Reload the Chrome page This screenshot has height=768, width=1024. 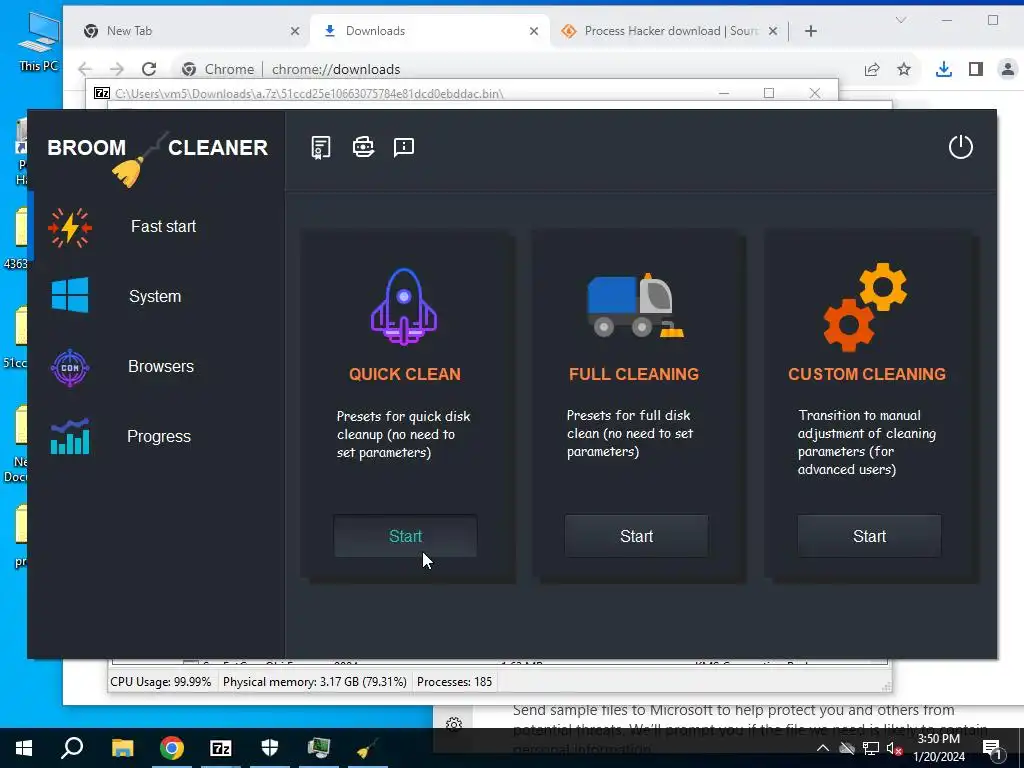(149, 69)
